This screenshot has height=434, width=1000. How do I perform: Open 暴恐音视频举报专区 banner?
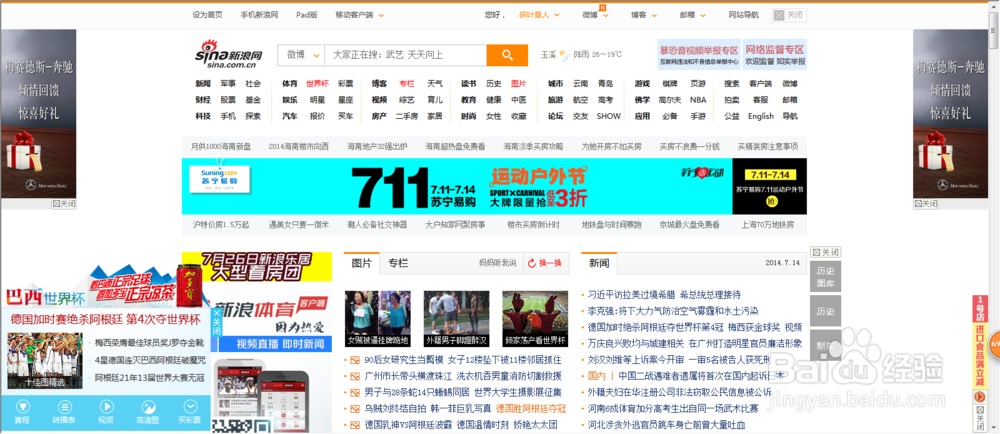(698, 54)
